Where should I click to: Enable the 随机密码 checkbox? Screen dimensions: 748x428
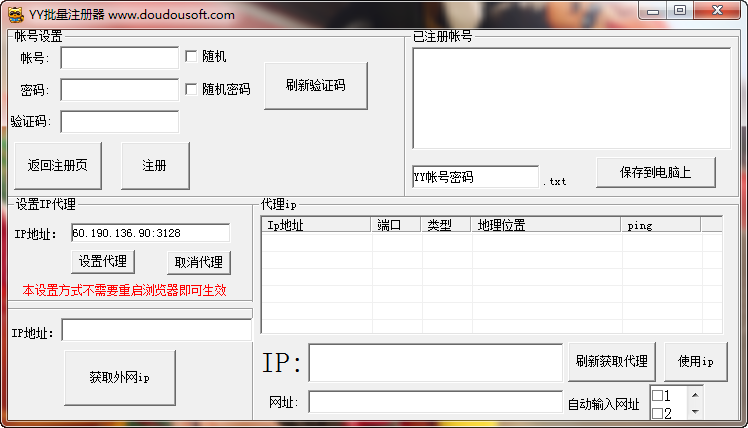point(191,89)
